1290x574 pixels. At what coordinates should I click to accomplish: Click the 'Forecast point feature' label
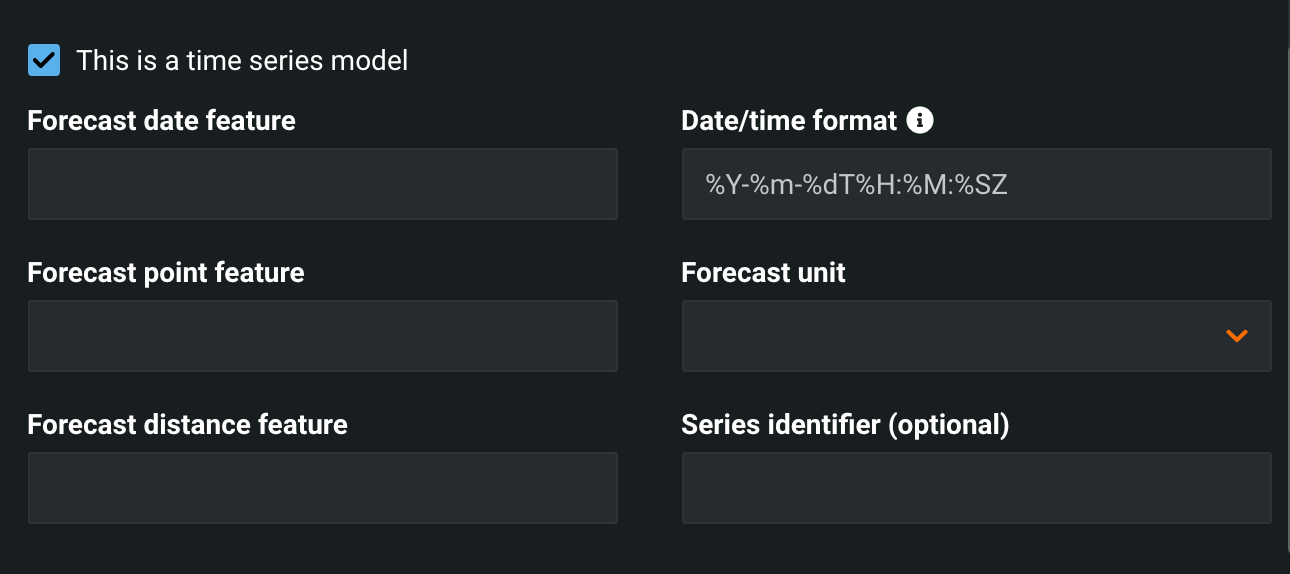tap(166, 273)
